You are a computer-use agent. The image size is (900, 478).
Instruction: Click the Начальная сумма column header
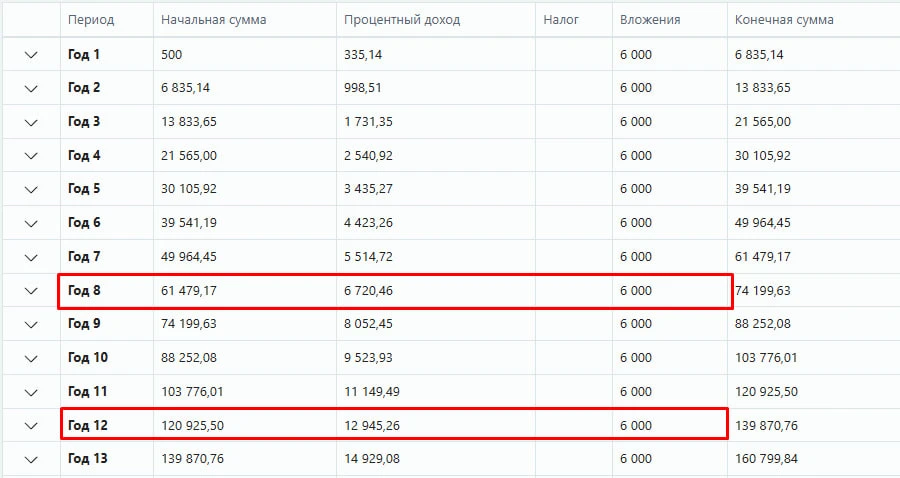click(x=214, y=20)
